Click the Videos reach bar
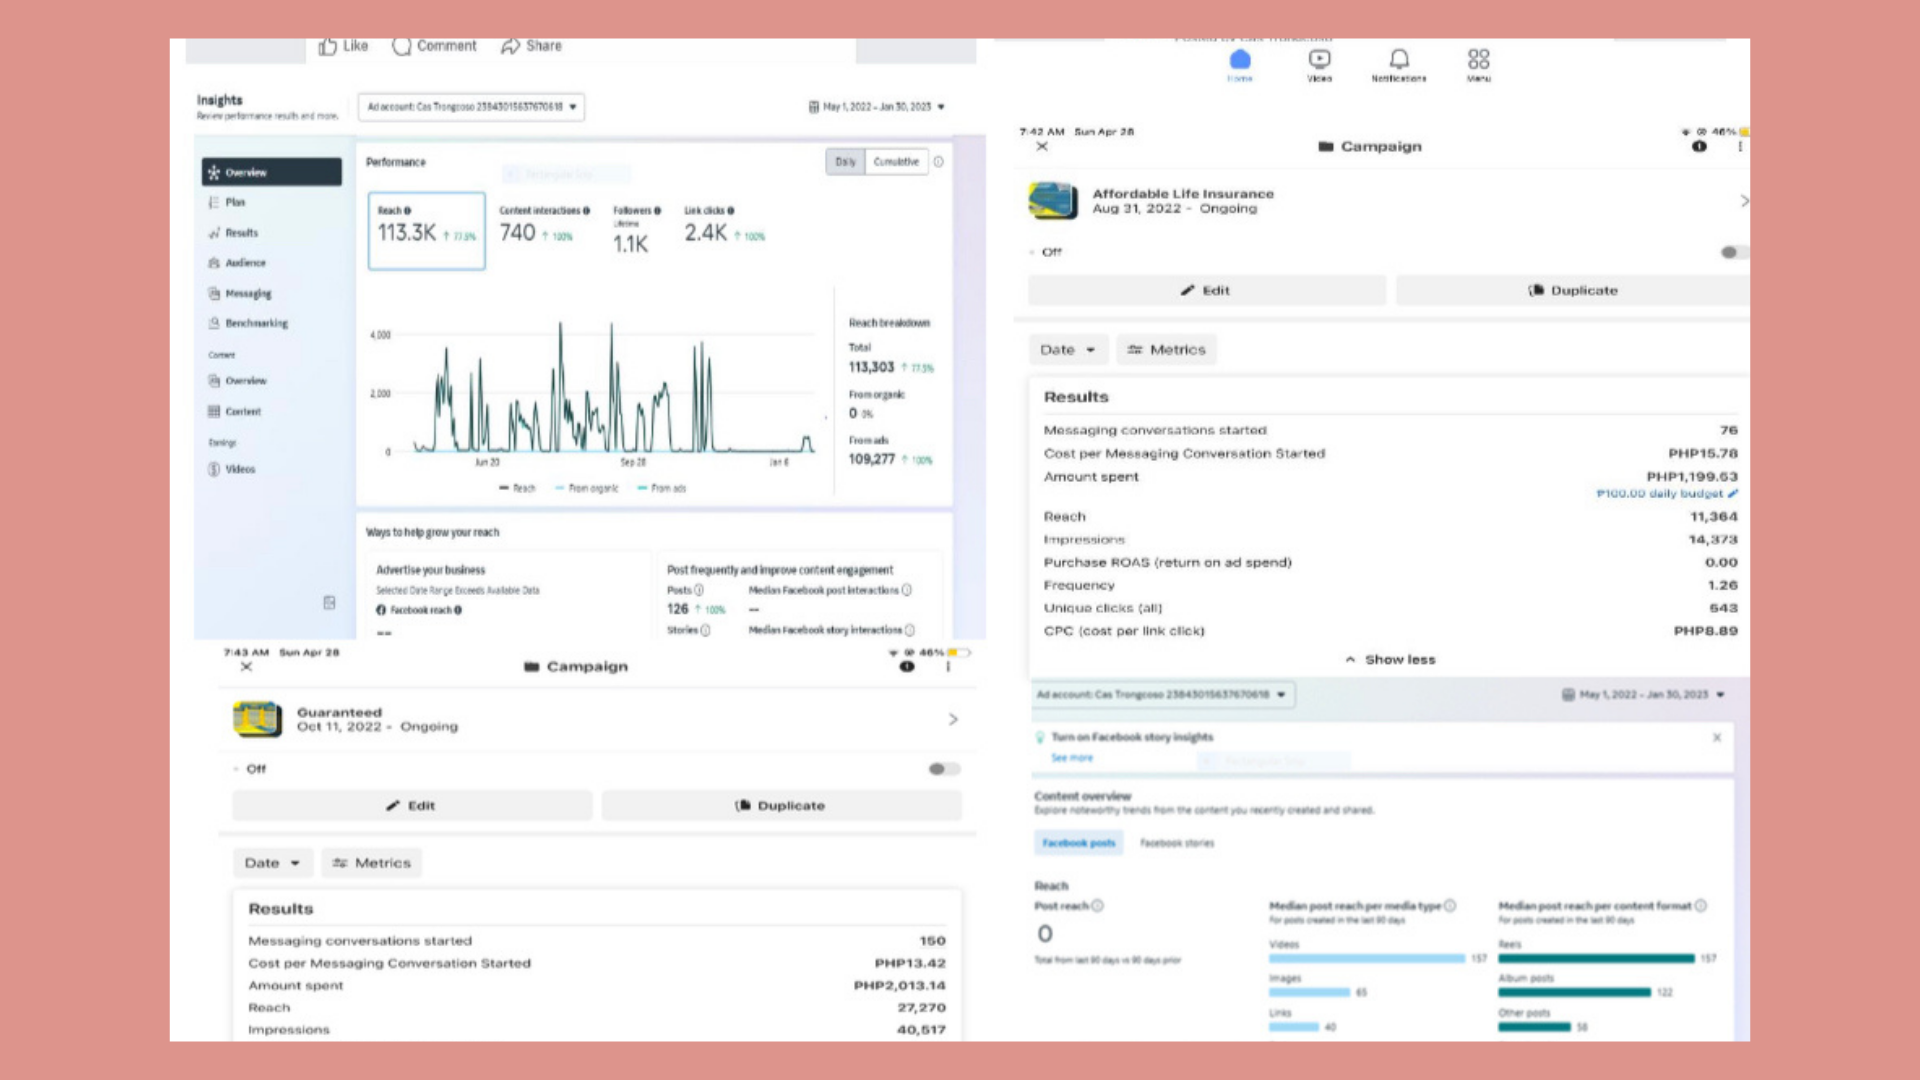 (x=1367, y=959)
